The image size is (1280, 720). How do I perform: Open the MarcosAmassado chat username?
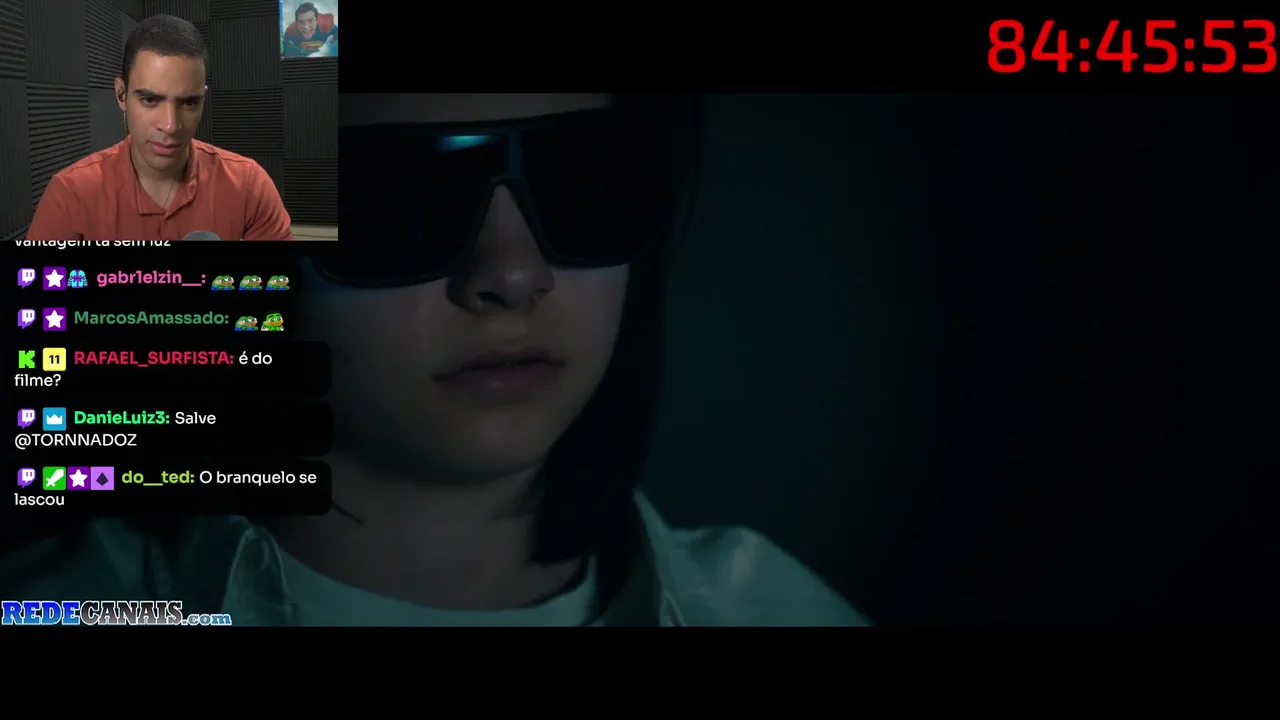click(x=151, y=318)
